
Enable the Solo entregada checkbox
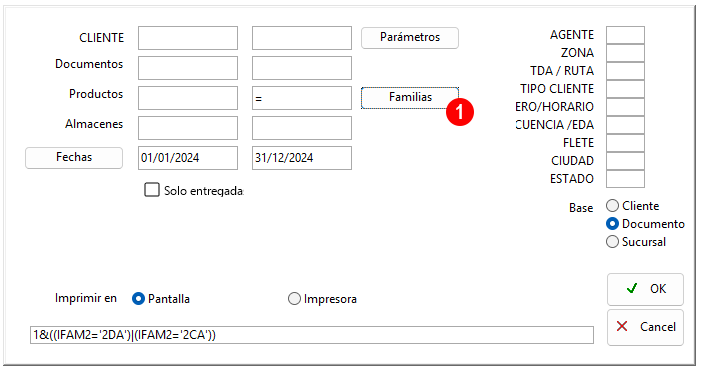click(x=152, y=189)
